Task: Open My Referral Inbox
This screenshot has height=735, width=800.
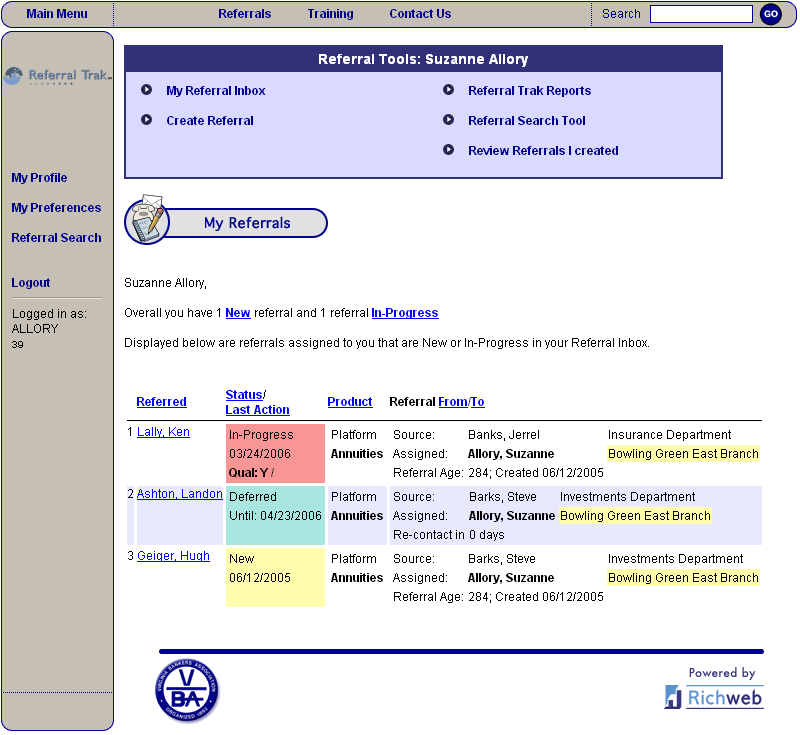Action: coord(216,91)
